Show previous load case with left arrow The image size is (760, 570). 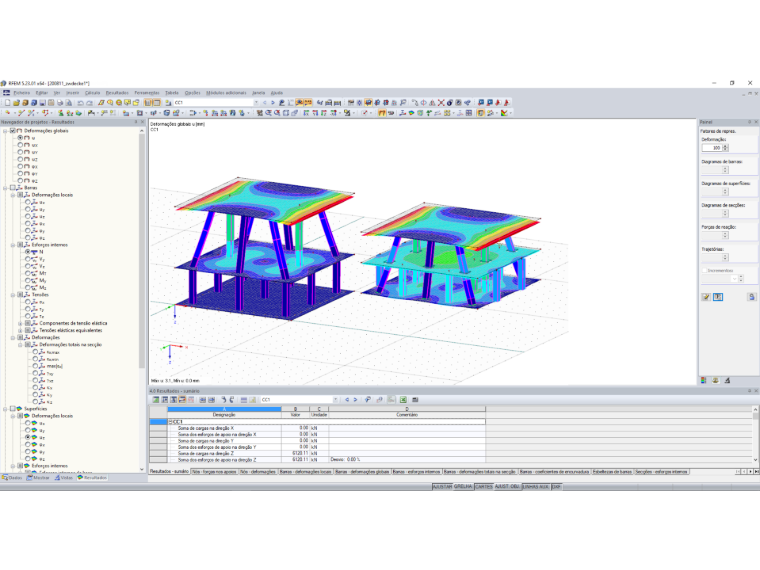(x=265, y=103)
